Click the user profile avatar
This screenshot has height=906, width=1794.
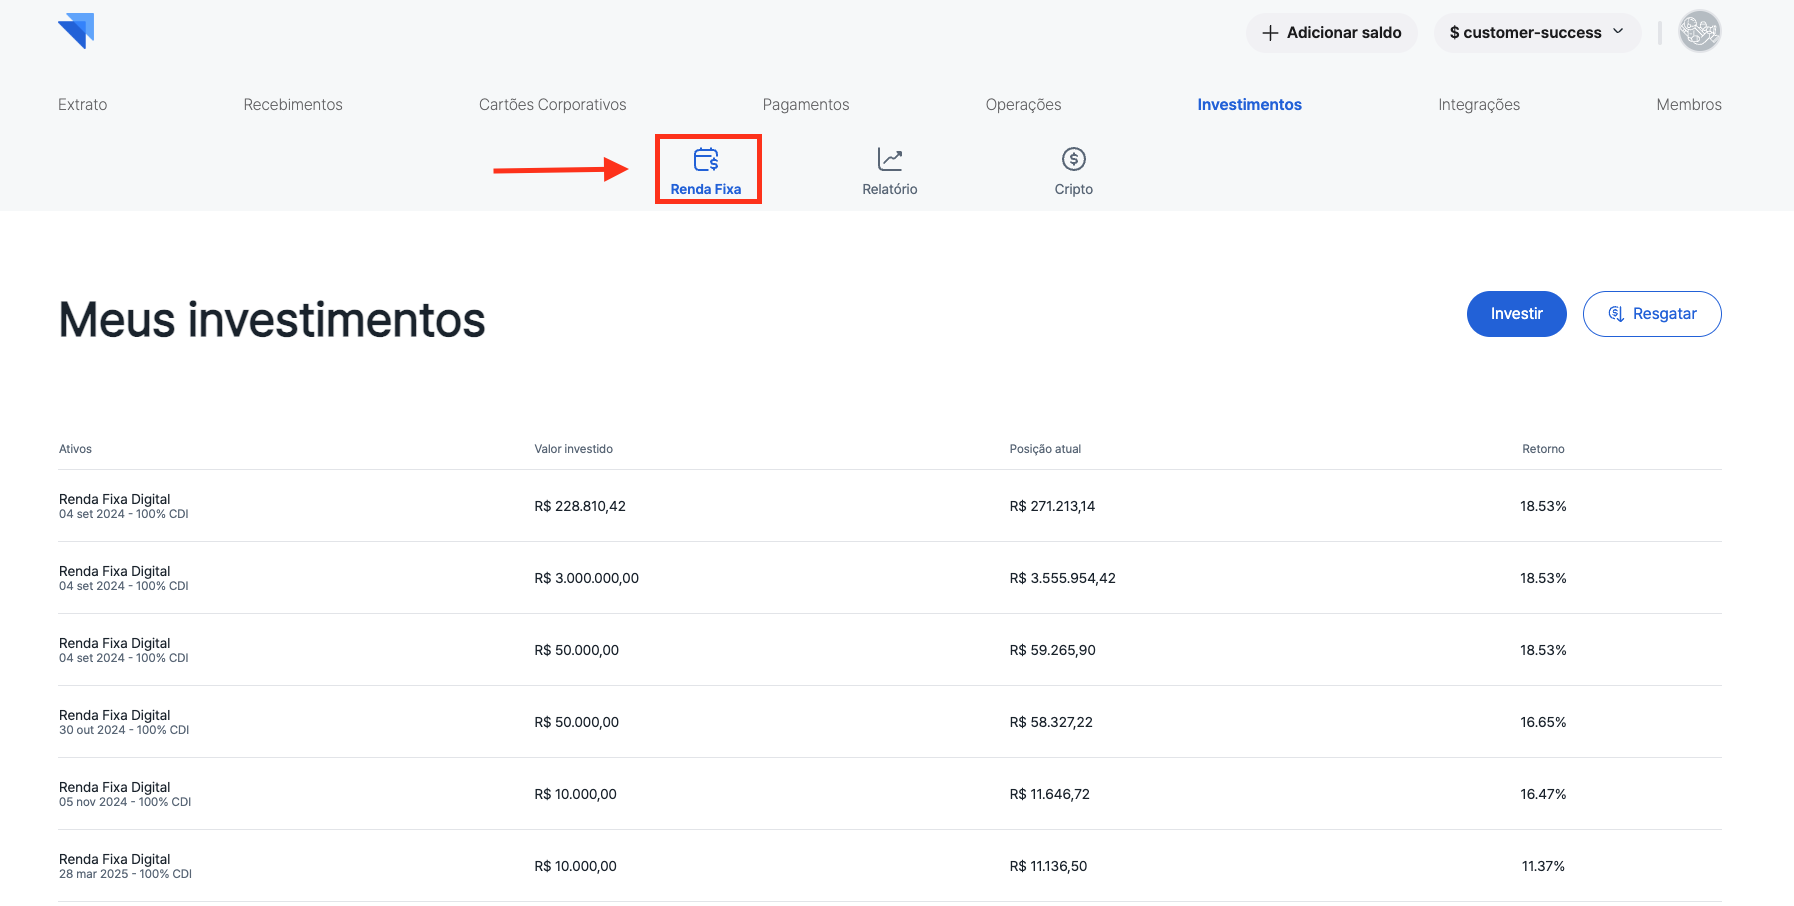pos(1699,32)
